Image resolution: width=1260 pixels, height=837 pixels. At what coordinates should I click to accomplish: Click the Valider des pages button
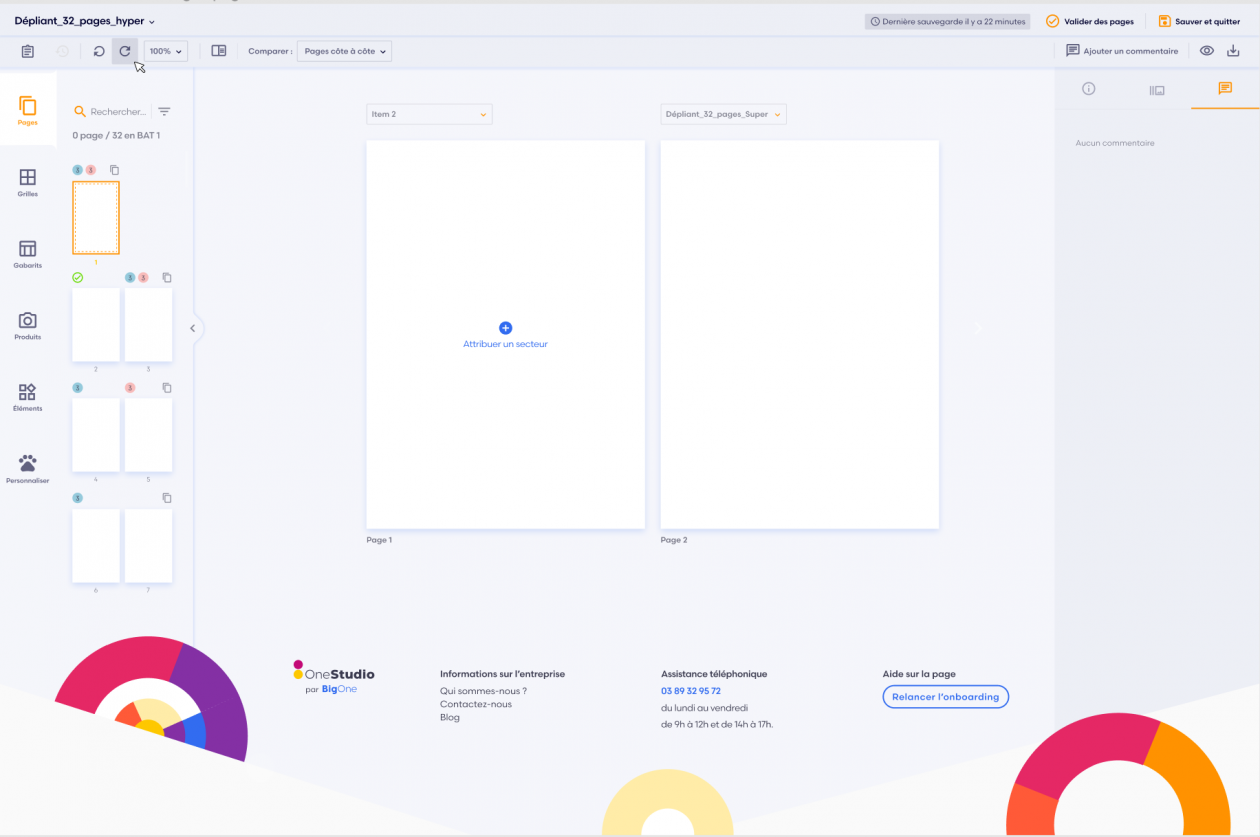coord(1090,21)
